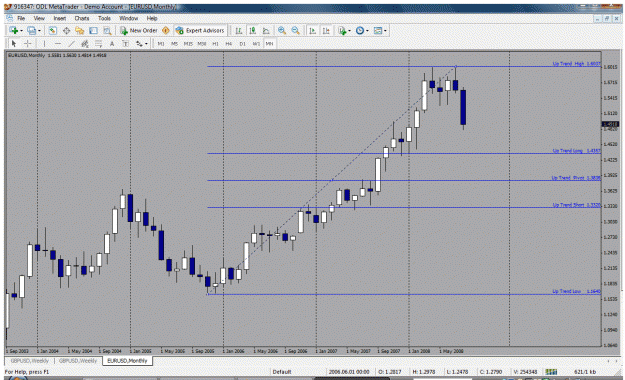Select the Equidistant Channel tool
Screen dimensions: 625x380
coord(85,43)
